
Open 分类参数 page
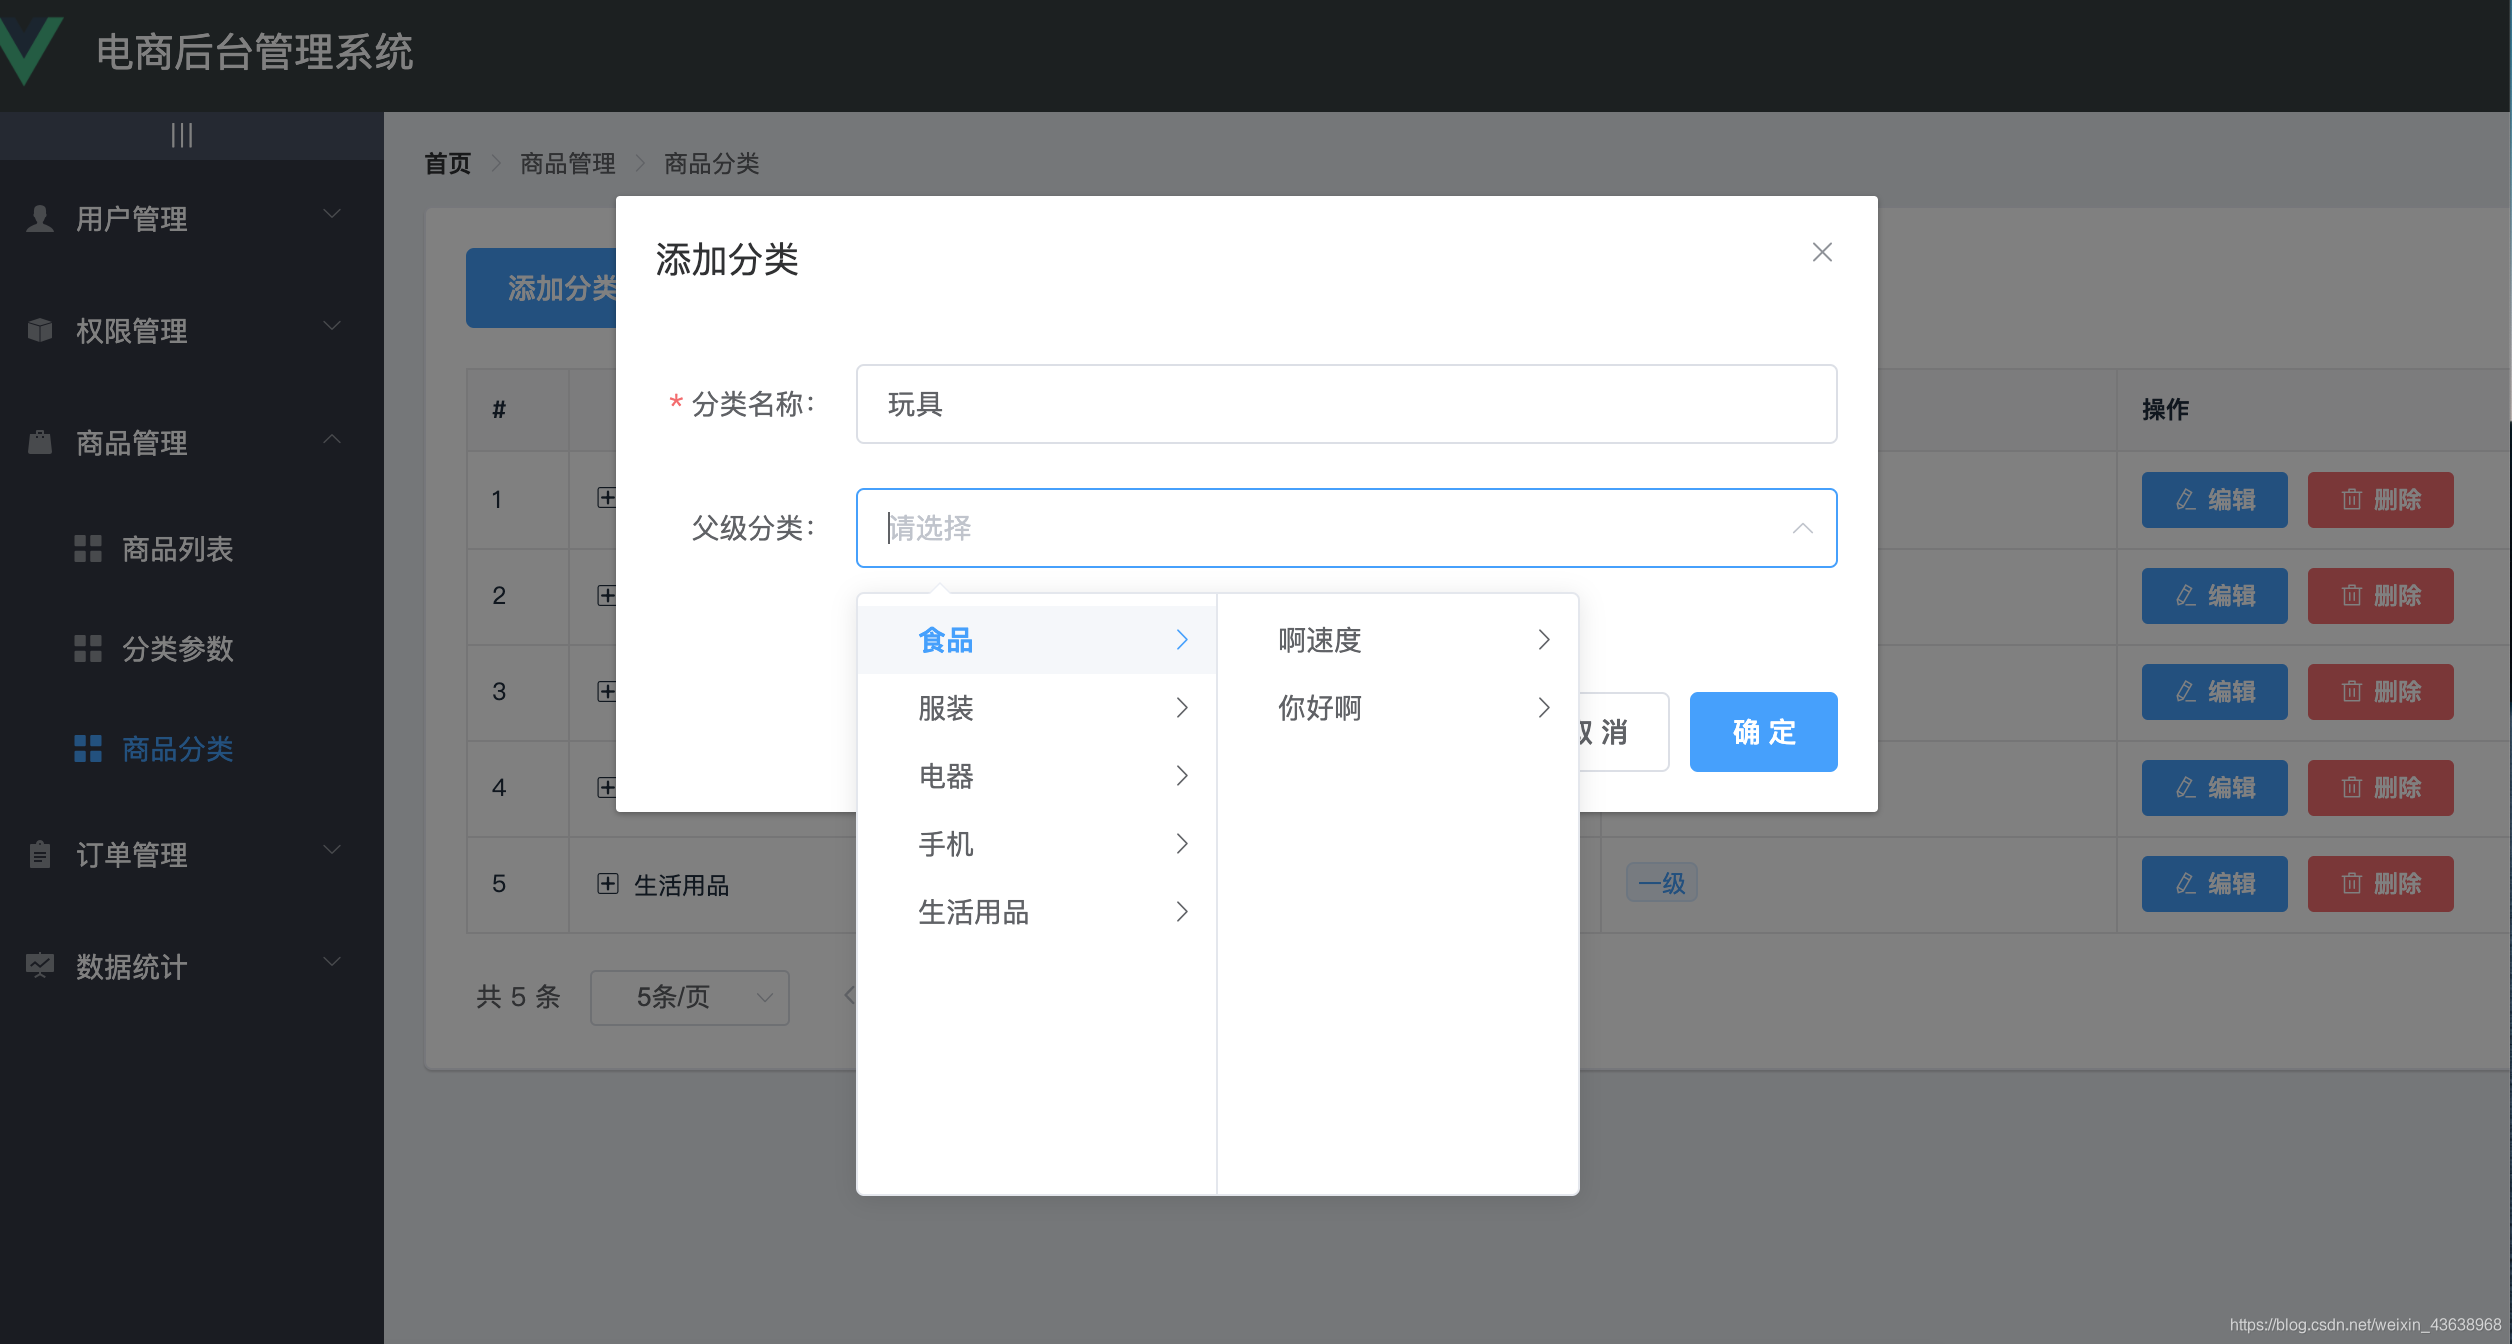(192, 648)
